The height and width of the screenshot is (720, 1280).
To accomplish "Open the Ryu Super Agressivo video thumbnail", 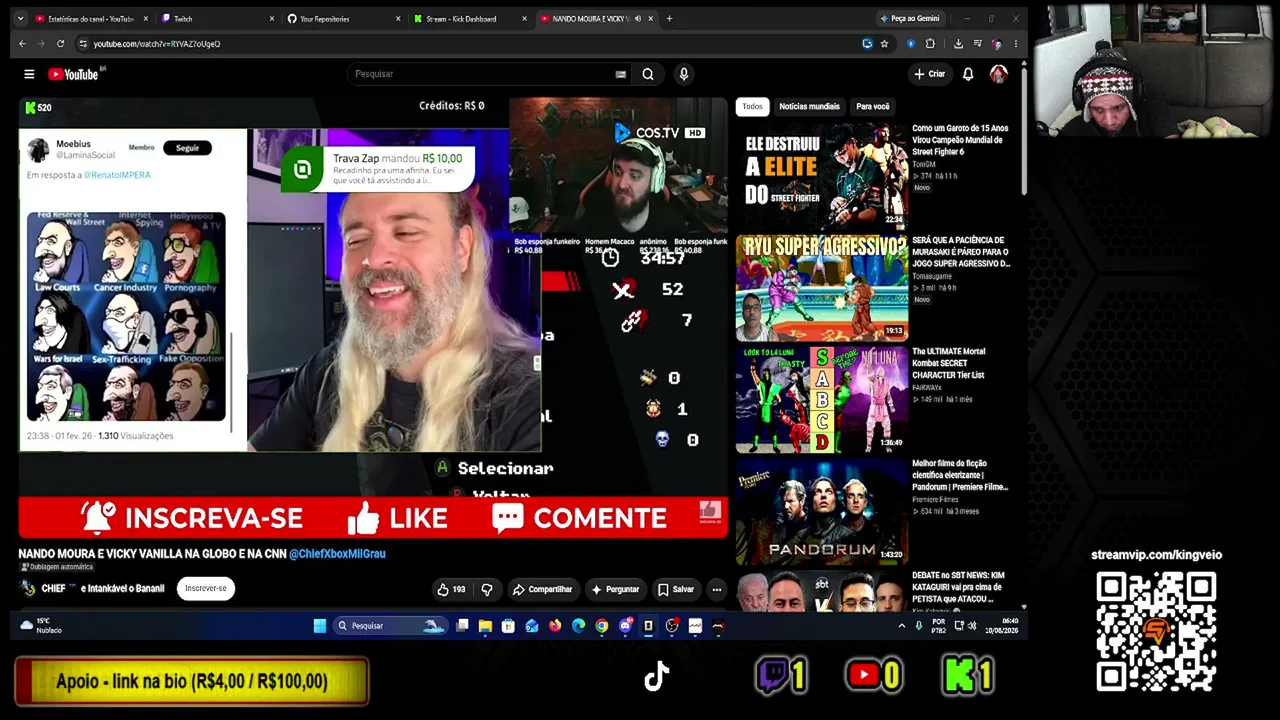I will pos(821,287).
